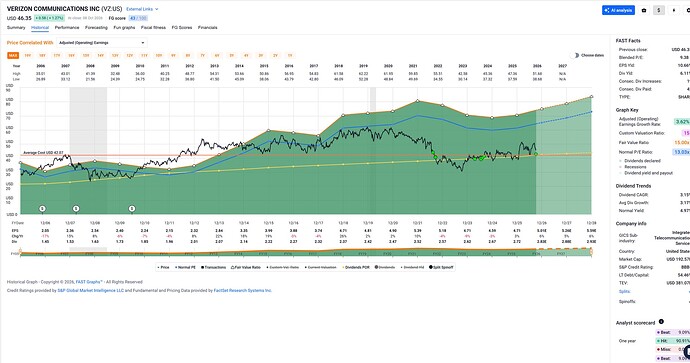
Task: Click the green Earnings Growth Rate value
Action: click(682, 122)
